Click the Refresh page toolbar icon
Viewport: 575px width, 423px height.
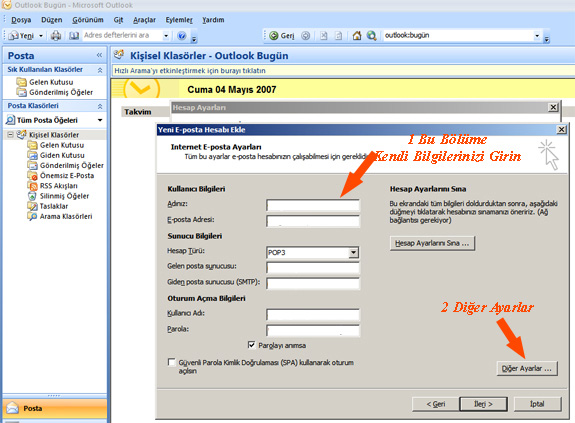click(338, 36)
